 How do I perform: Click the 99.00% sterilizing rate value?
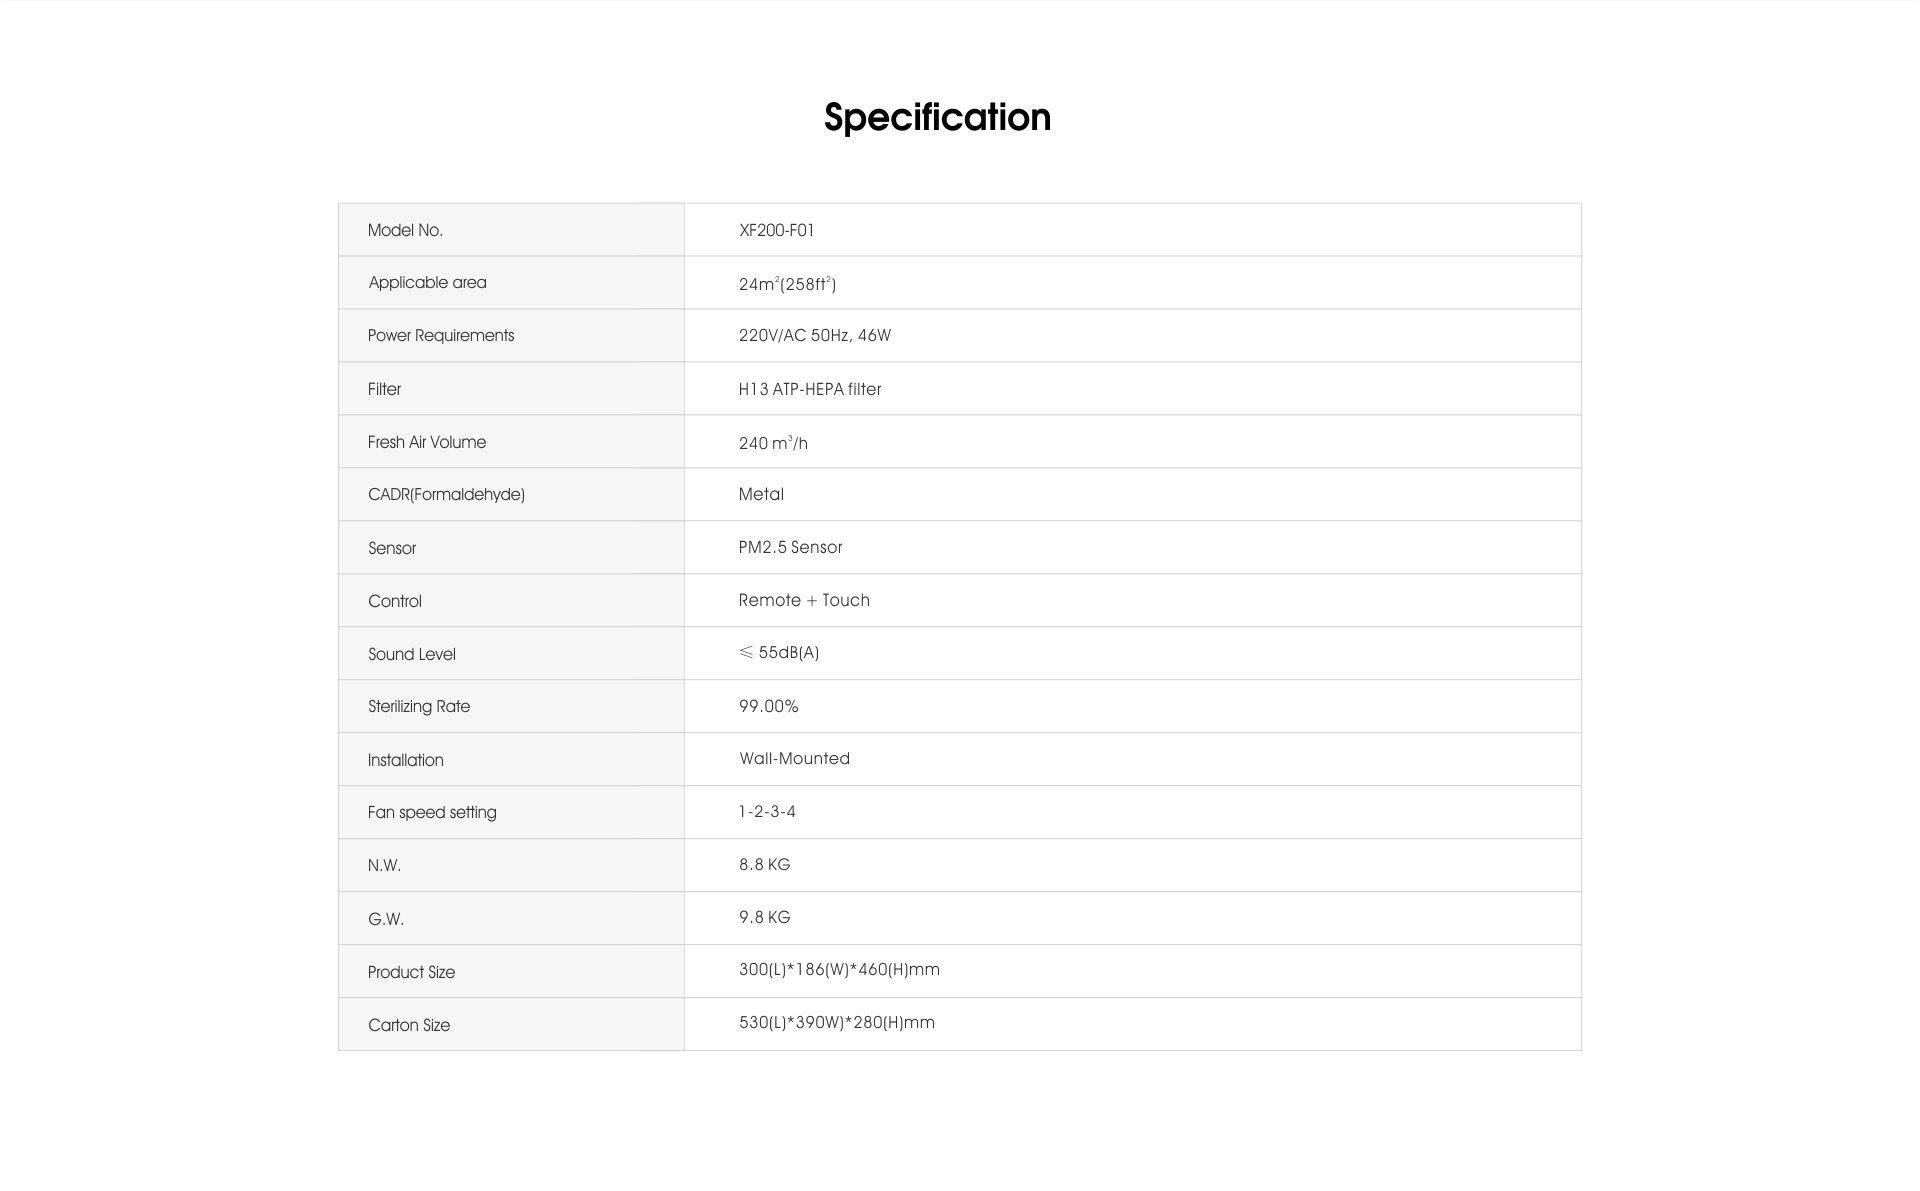pos(768,706)
